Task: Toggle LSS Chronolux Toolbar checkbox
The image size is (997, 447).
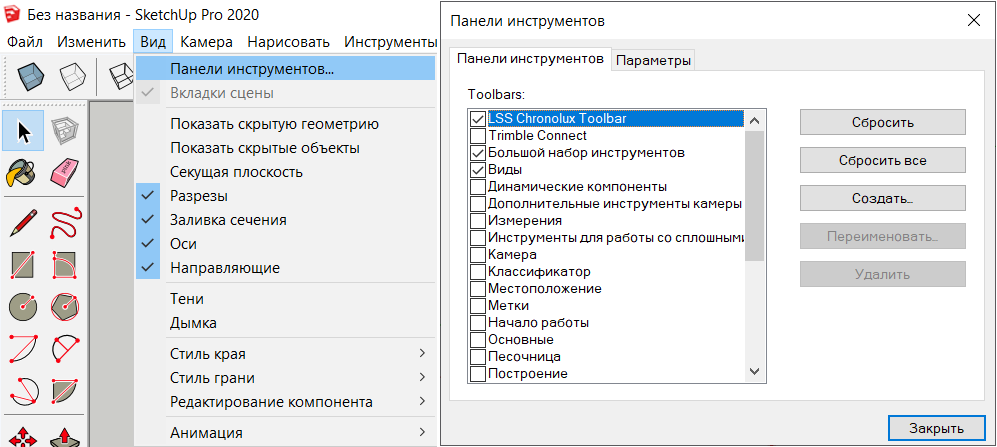Action: [x=477, y=119]
